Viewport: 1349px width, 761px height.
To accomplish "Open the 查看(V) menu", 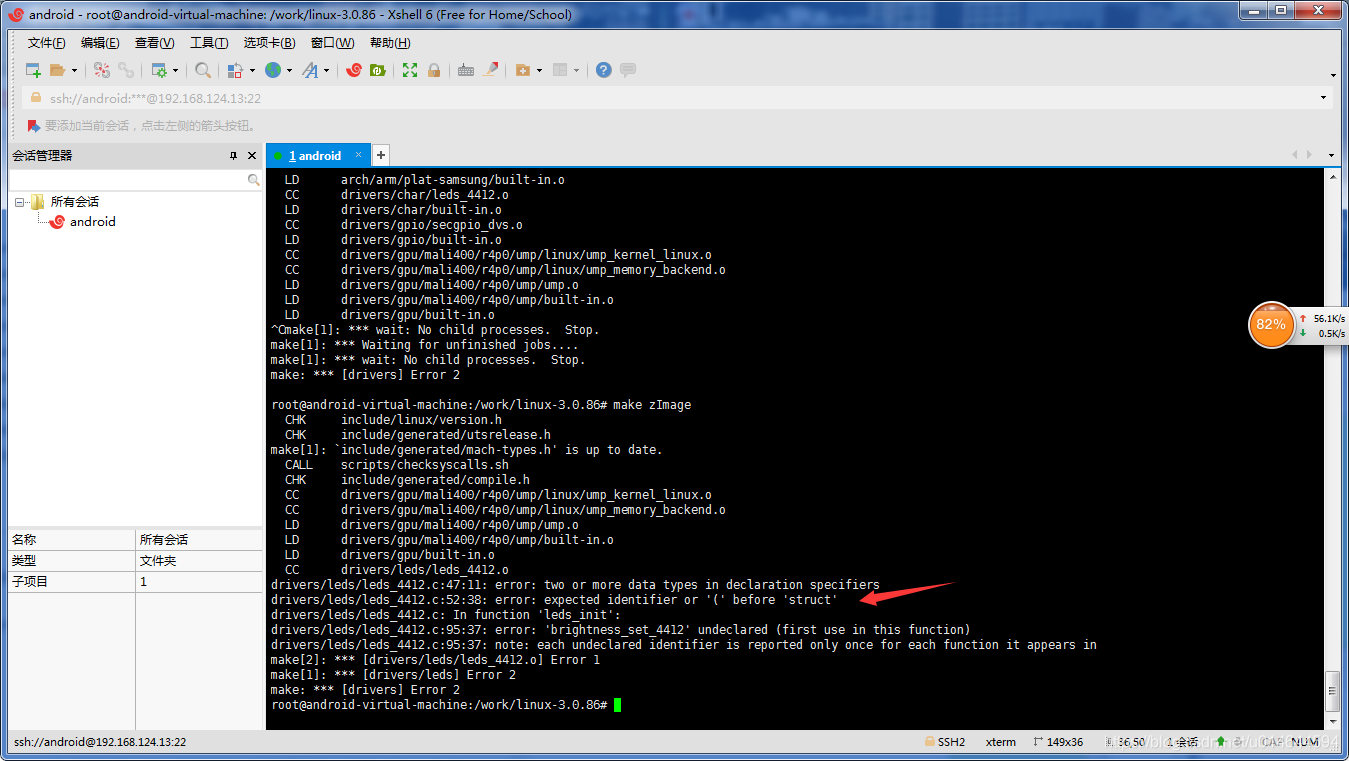I will click(154, 43).
